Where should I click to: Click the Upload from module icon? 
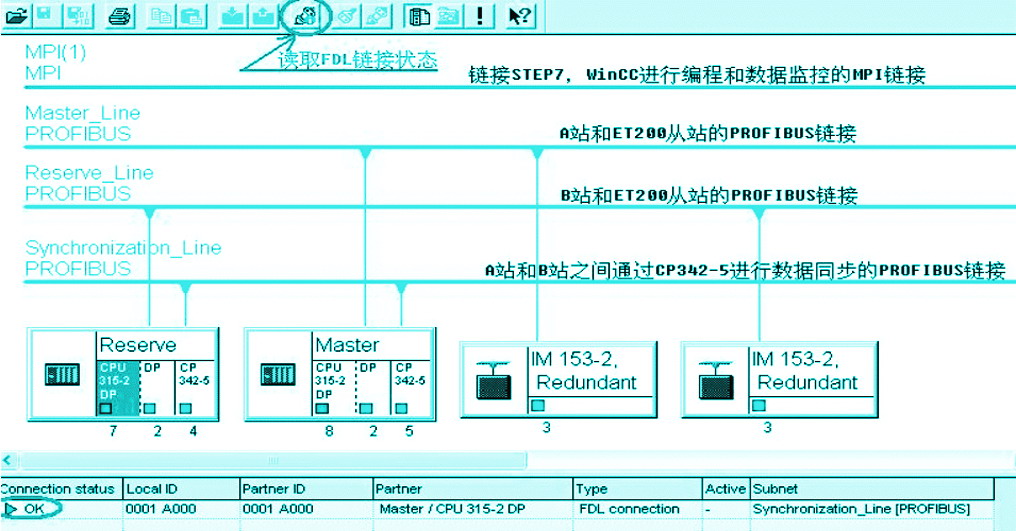tap(263, 16)
